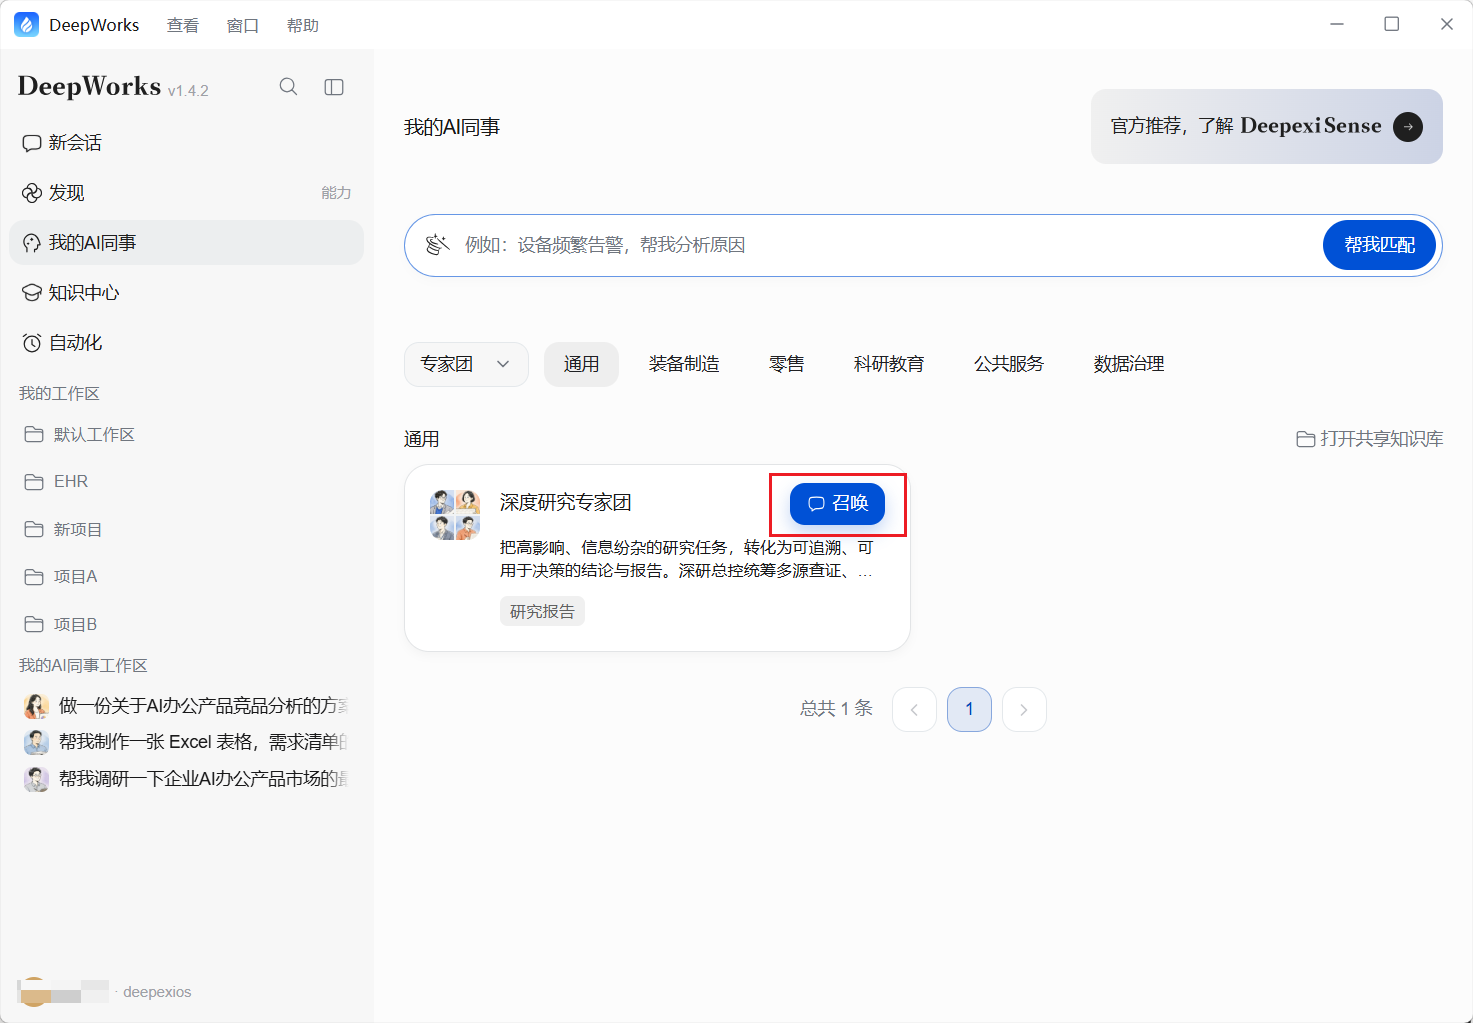Select page 1 in pagination
This screenshot has width=1473, height=1023.
[969, 709]
